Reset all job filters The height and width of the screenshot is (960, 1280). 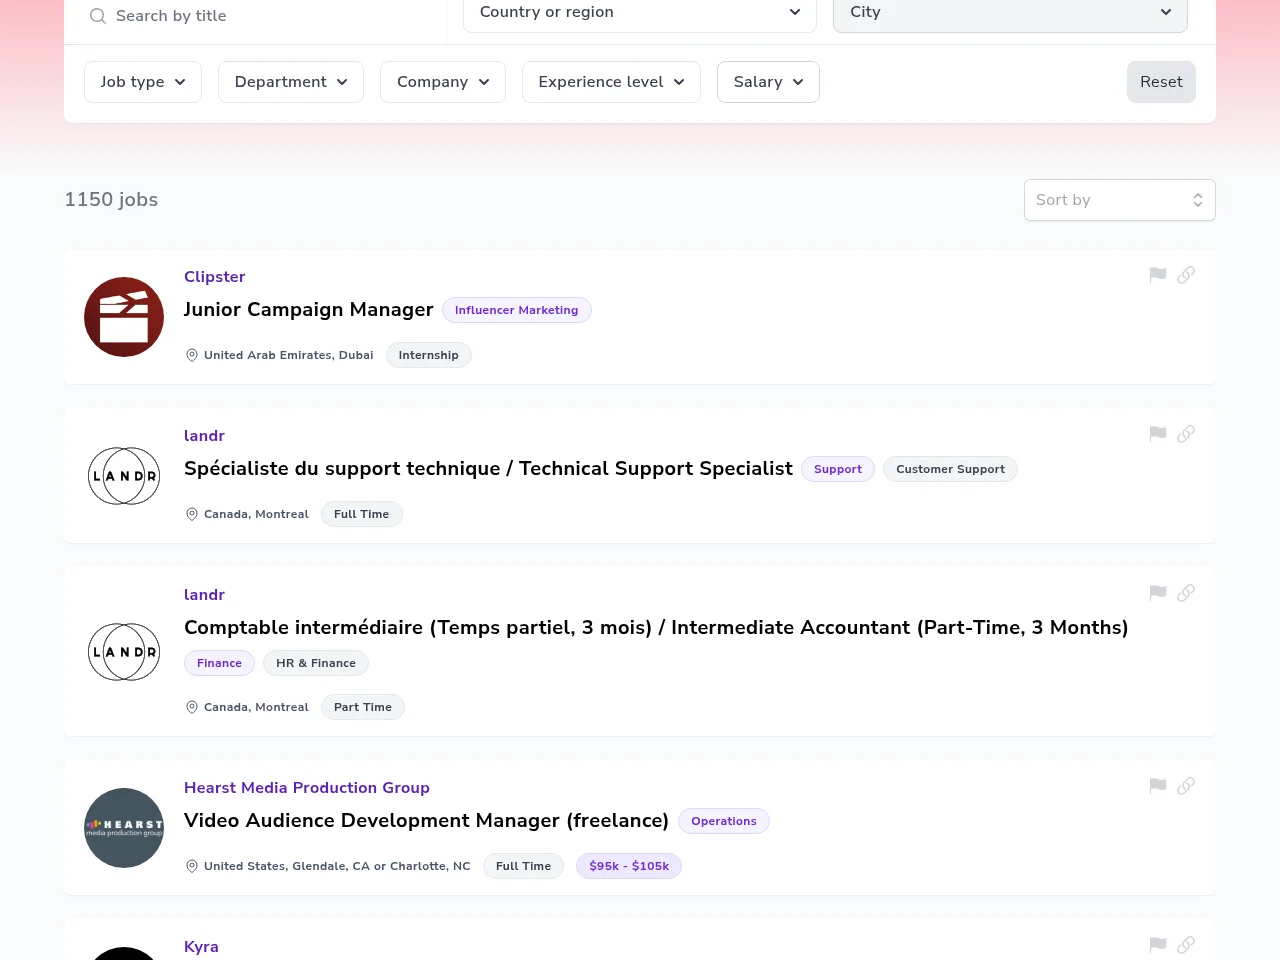click(x=1161, y=82)
